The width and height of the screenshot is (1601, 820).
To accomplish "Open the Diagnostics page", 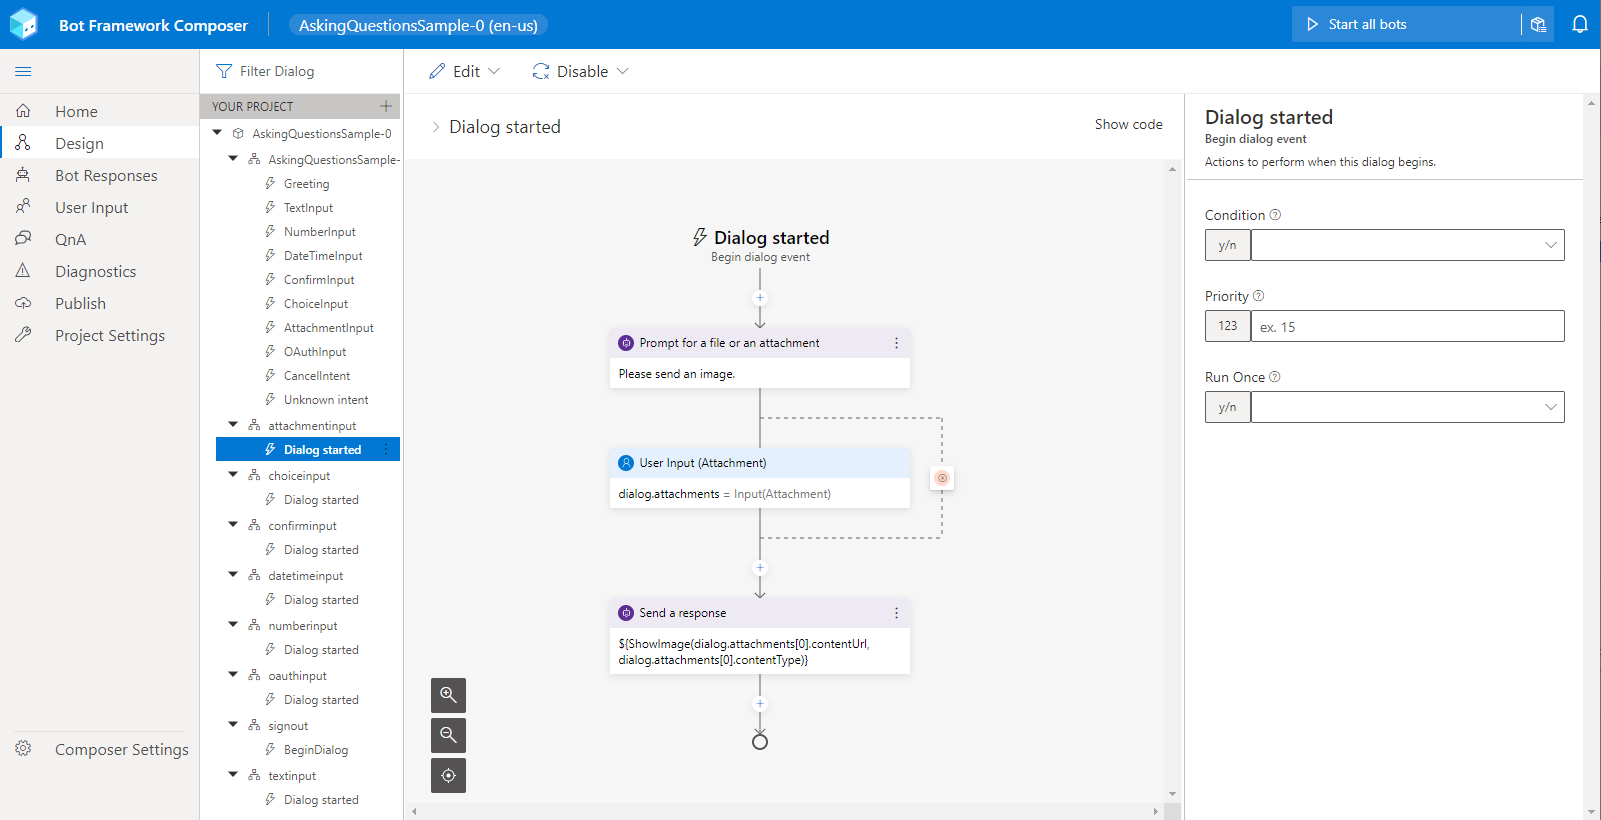I will [100, 271].
